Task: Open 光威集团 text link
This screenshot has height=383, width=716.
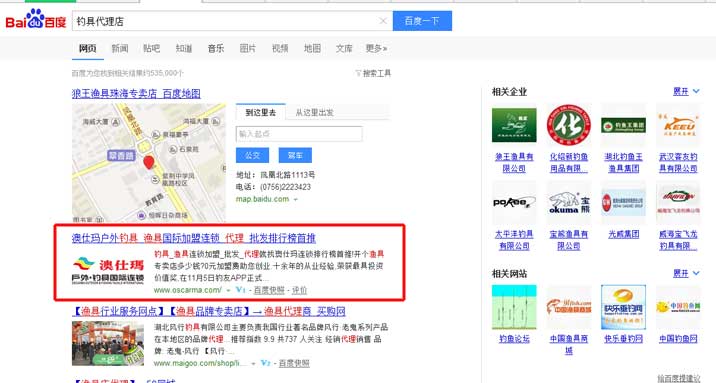Action: click(623, 235)
